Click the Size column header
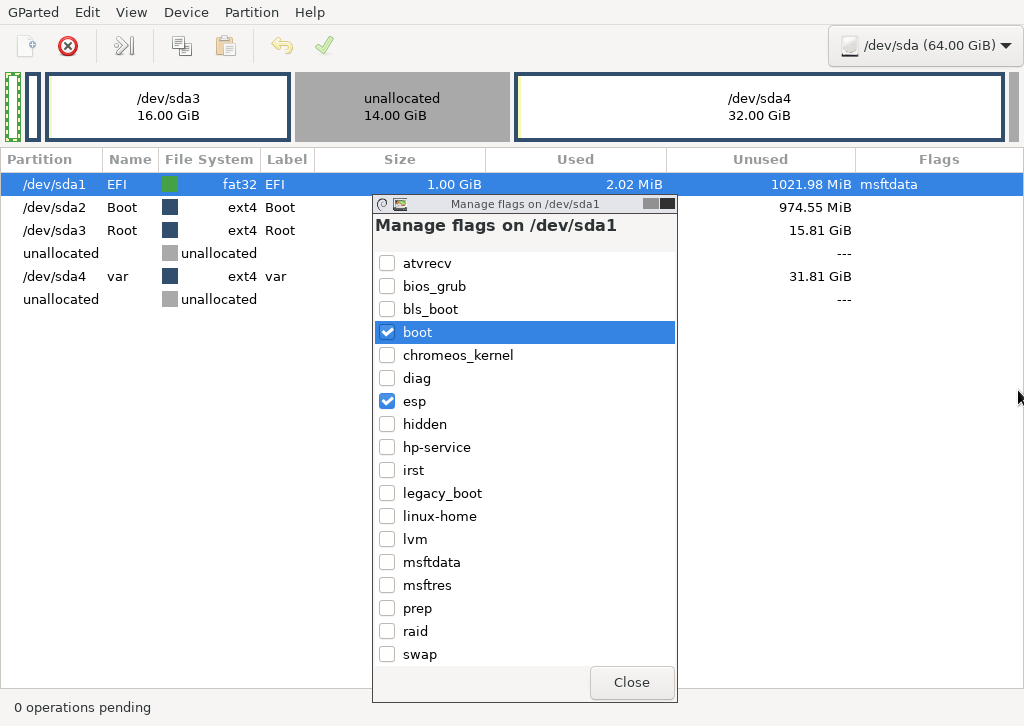1024x726 pixels. tap(400, 159)
